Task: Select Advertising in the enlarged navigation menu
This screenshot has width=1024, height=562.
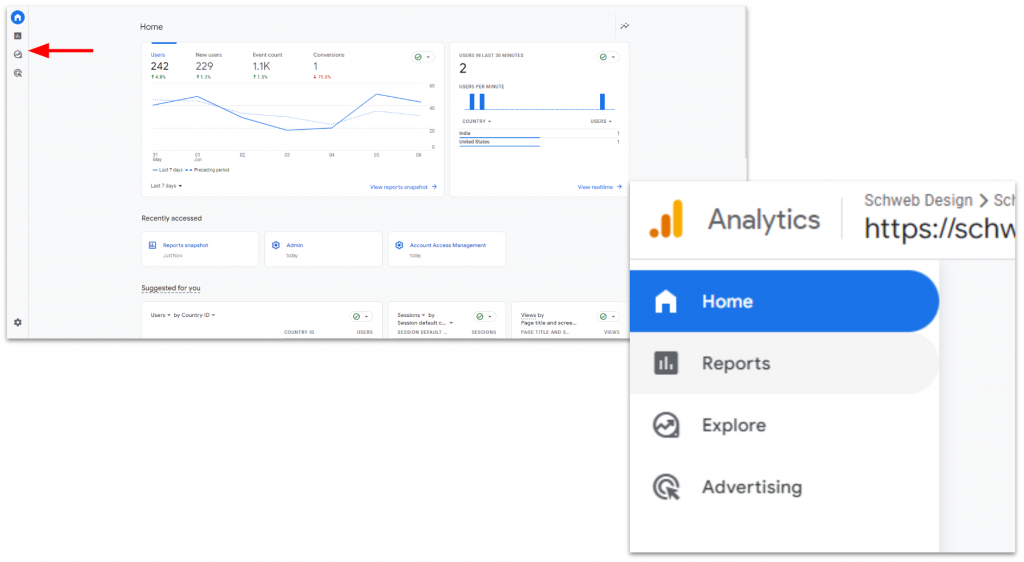Action: [751, 487]
